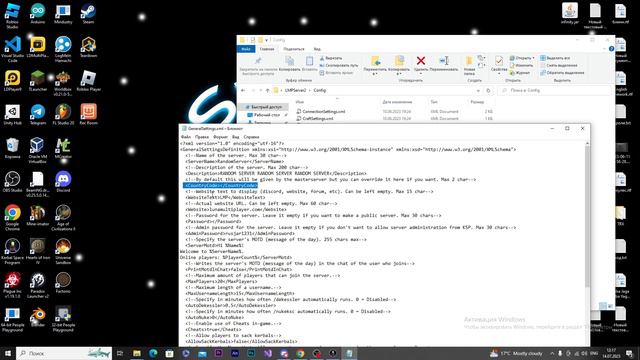Launch Visual Studio Code from the desktop
Image resolution: width=640 pixels, height=360 pixels.
[12, 49]
